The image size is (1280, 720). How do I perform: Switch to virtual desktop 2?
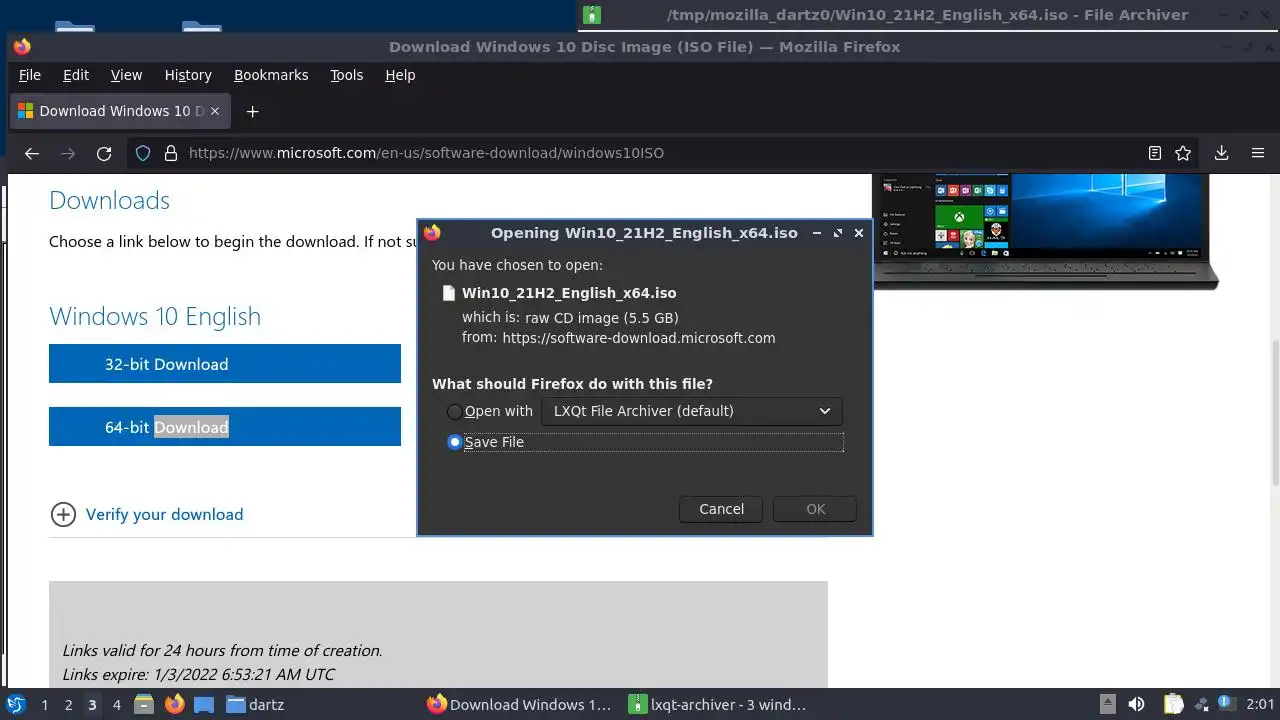(x=68, y=704)
